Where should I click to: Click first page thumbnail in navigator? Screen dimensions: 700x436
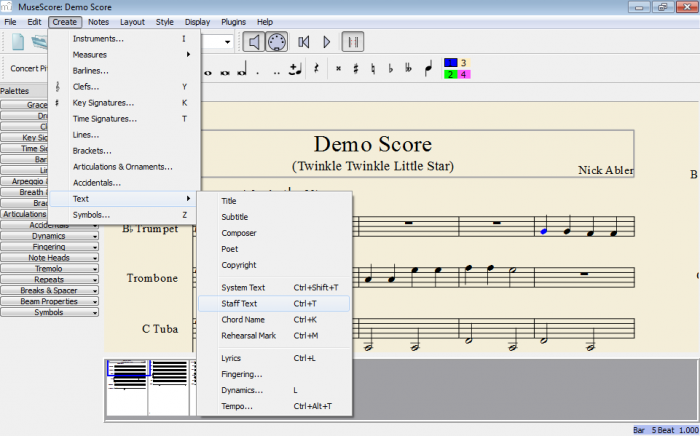(x=127, y=387)
